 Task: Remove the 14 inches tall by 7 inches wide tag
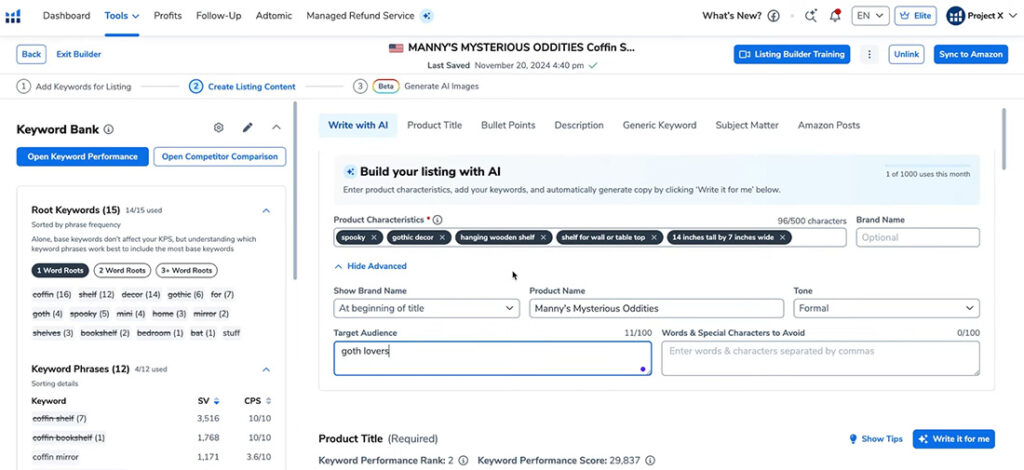click(x=782, y=238)
